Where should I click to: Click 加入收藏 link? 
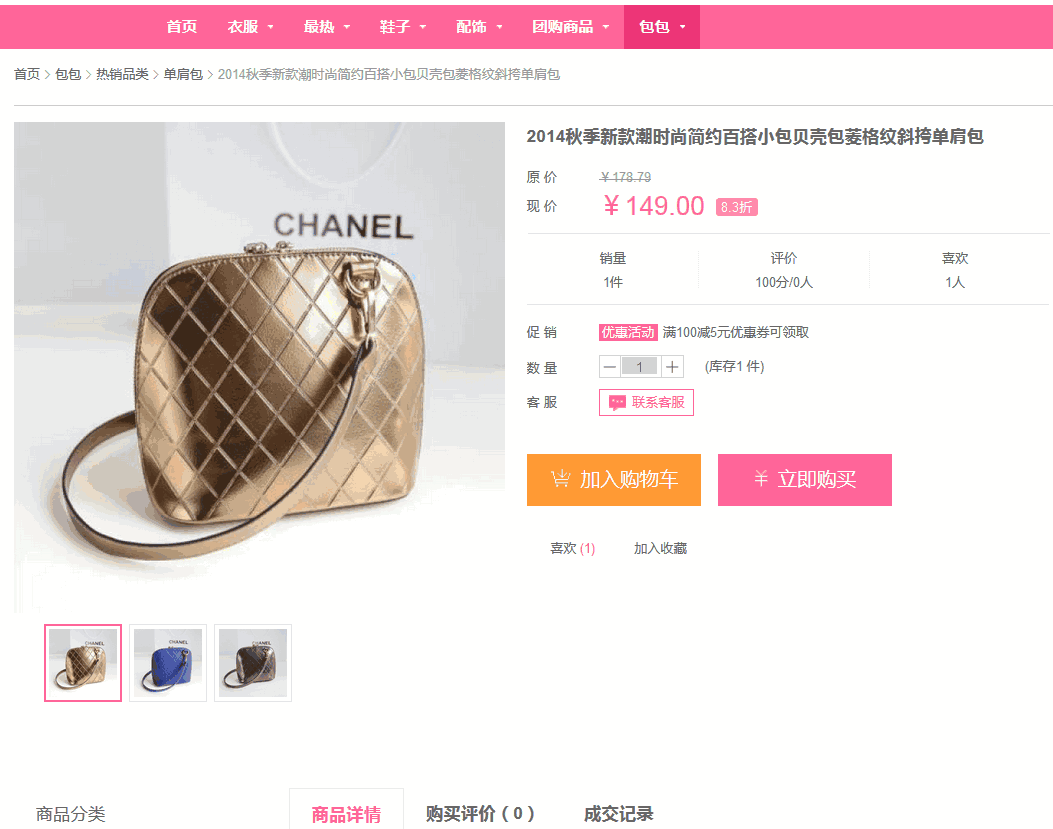[x=660, y=548]
